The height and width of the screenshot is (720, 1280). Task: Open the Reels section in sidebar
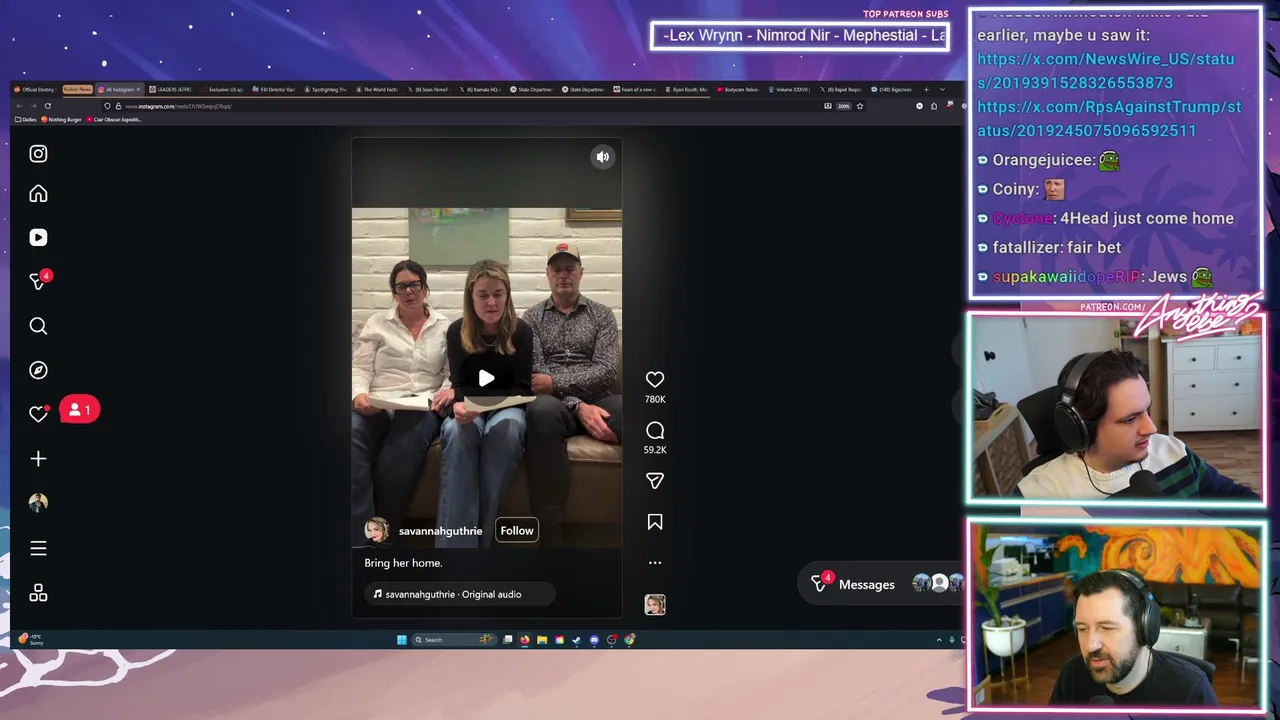click(38, 238)
